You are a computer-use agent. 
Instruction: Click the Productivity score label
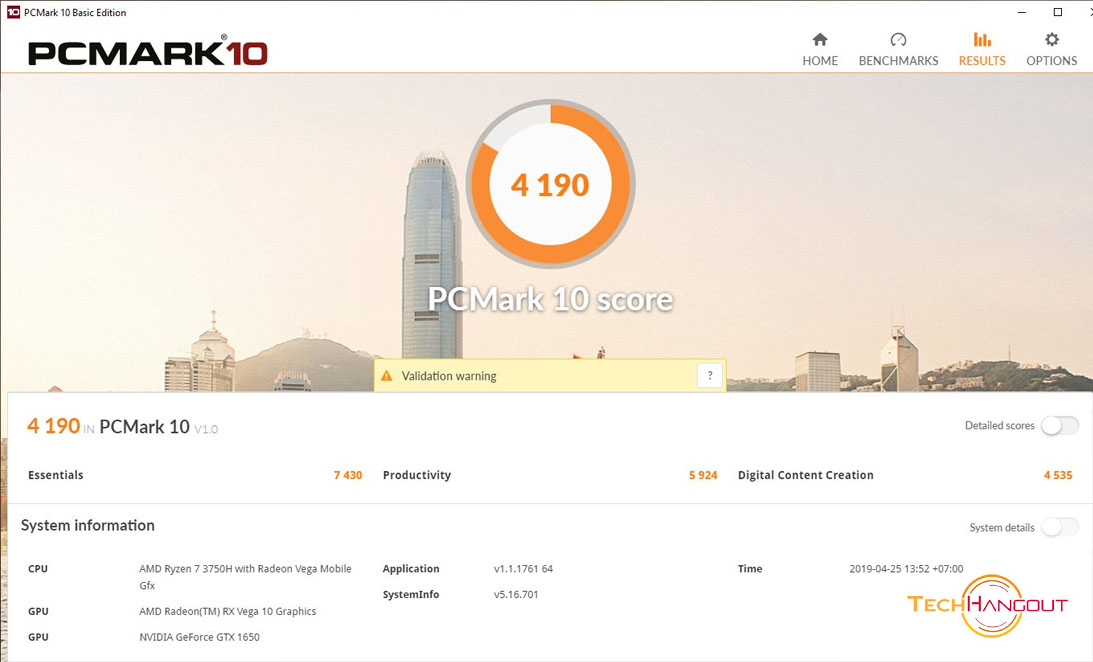click(417, 475)
